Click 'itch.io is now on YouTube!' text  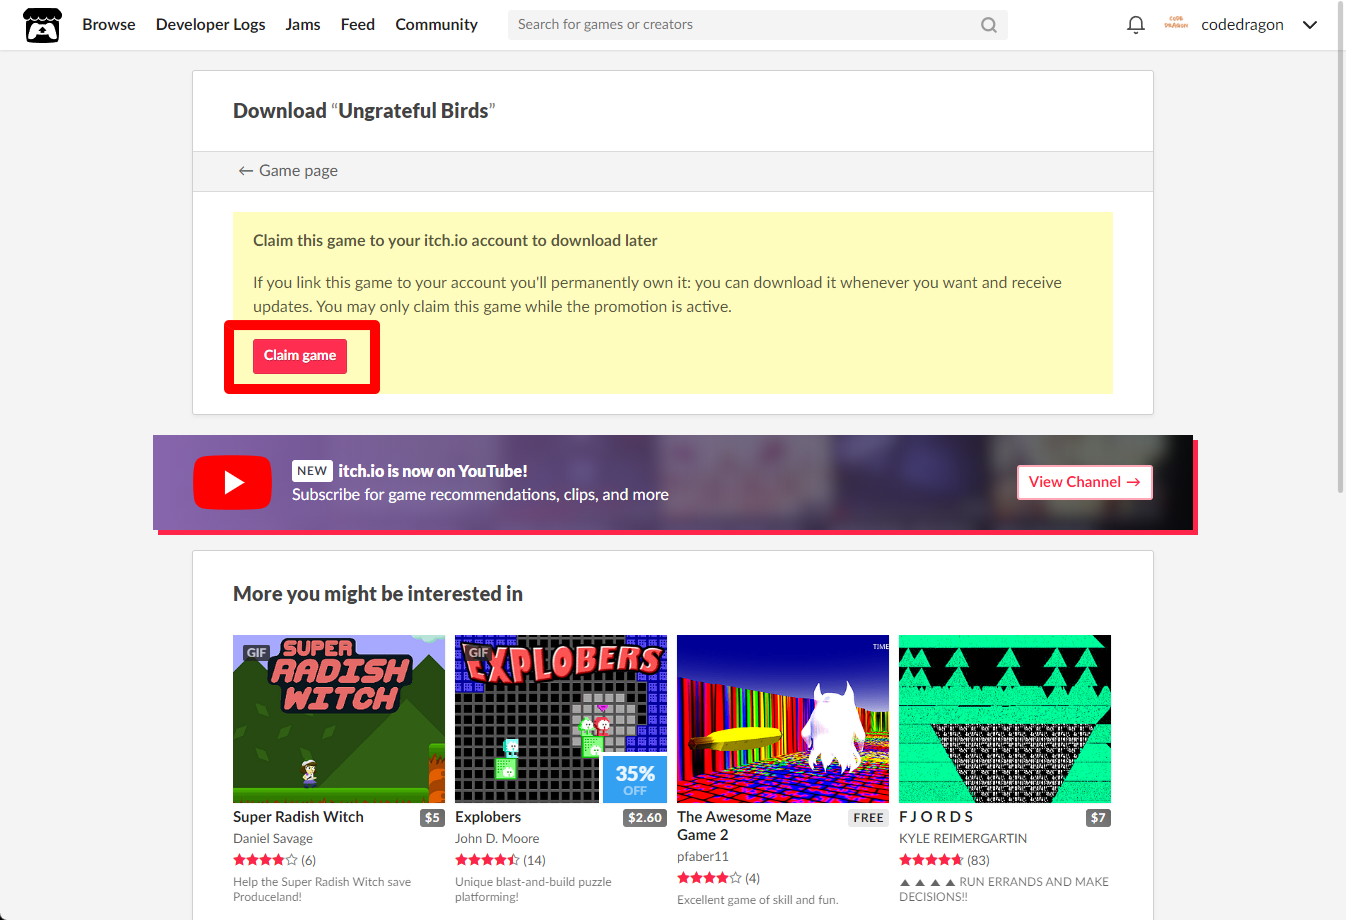coord(433,471)
